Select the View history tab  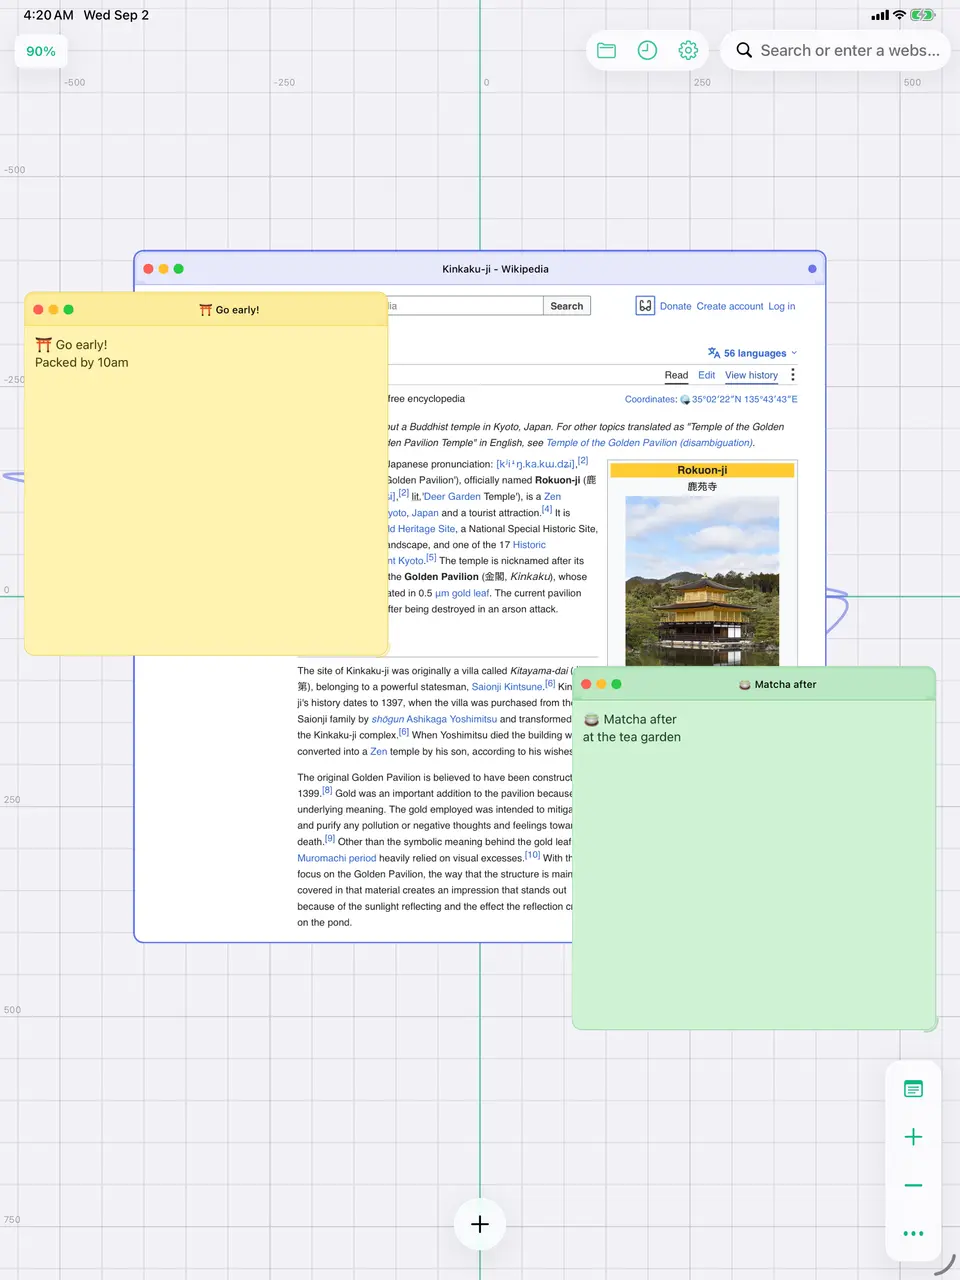click(x=751, y=375)
